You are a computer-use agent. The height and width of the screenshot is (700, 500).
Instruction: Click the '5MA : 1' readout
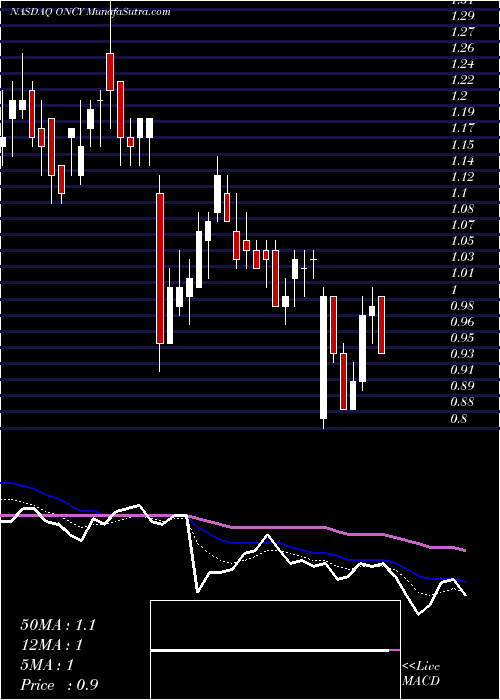point(47,665)
